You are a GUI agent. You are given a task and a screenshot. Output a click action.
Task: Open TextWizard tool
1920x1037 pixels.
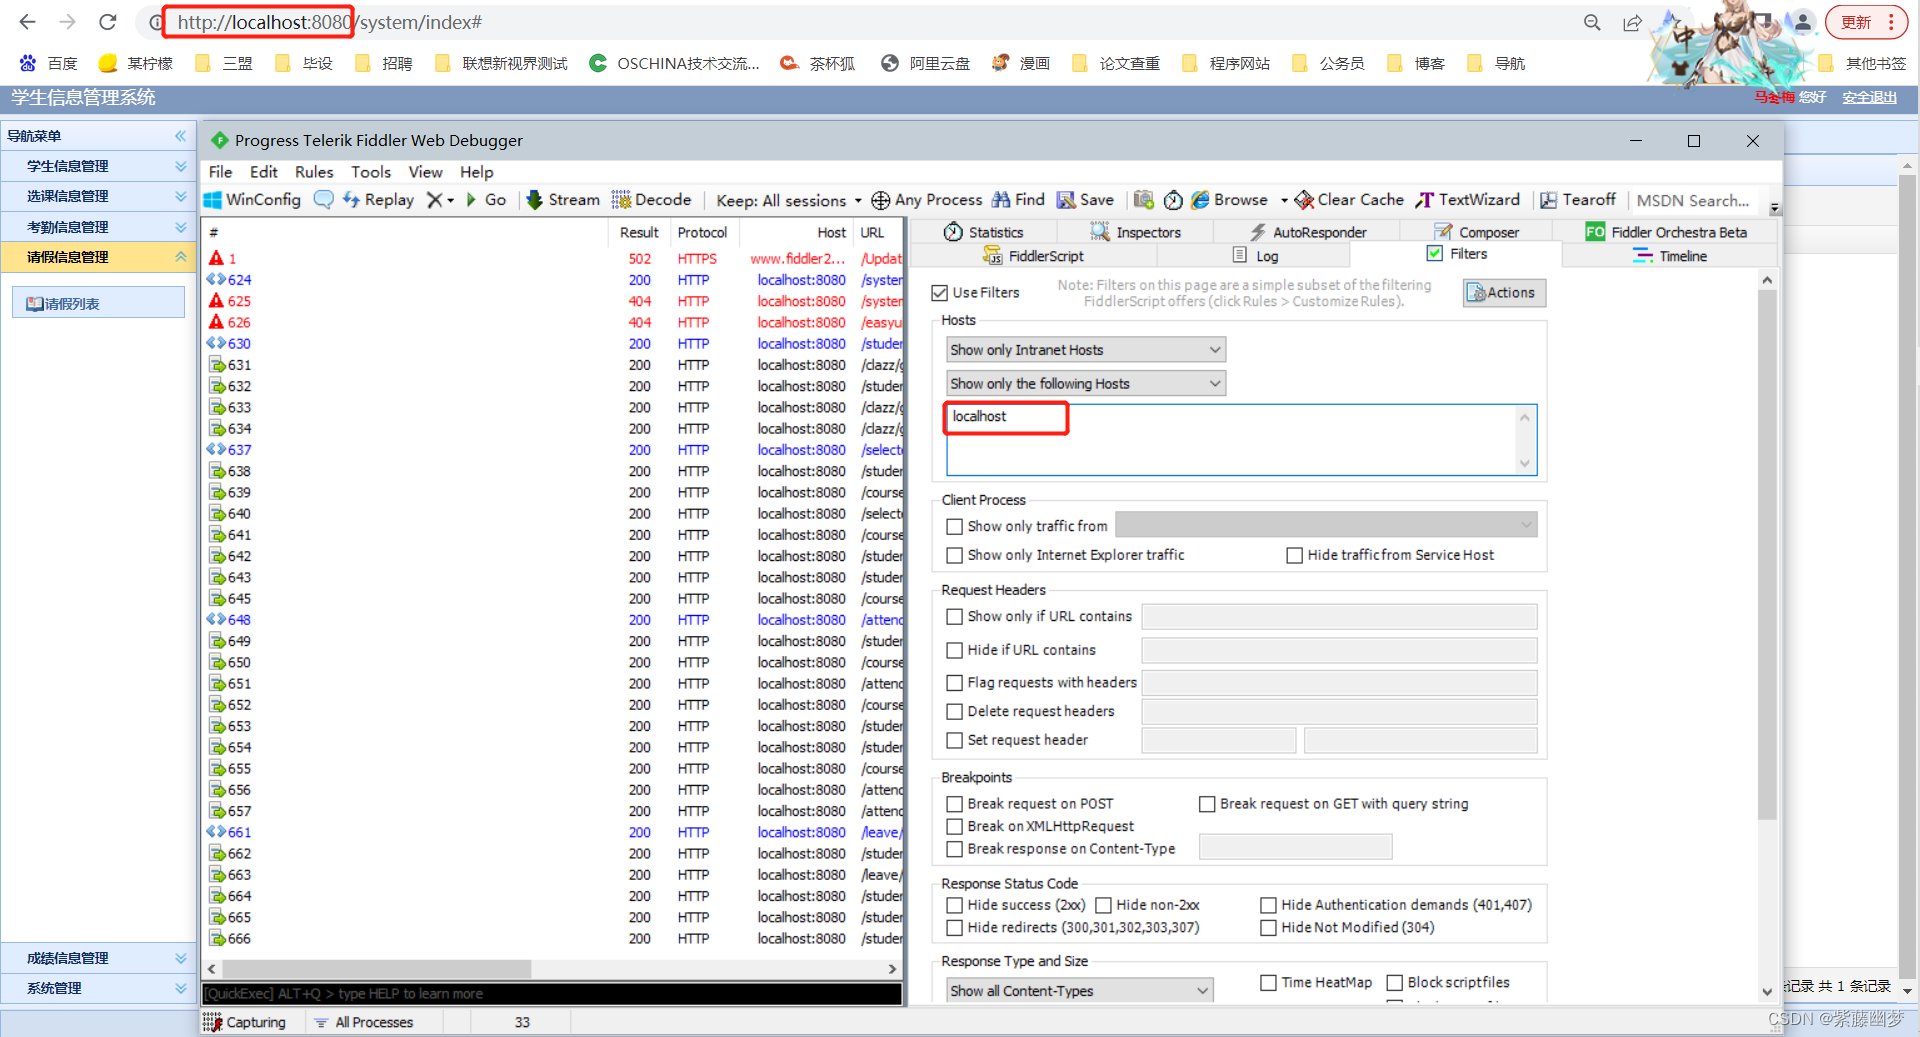point(1467,200)
